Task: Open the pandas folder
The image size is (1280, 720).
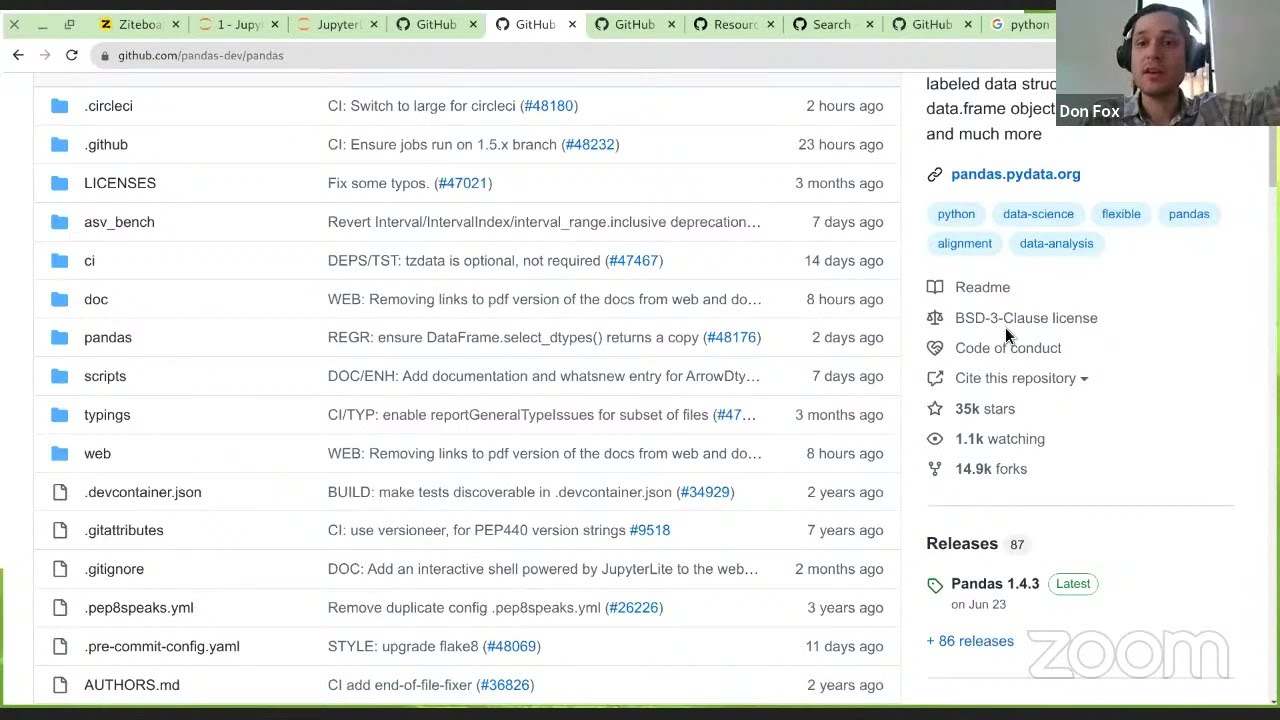Action: click(x=108, y=338)
